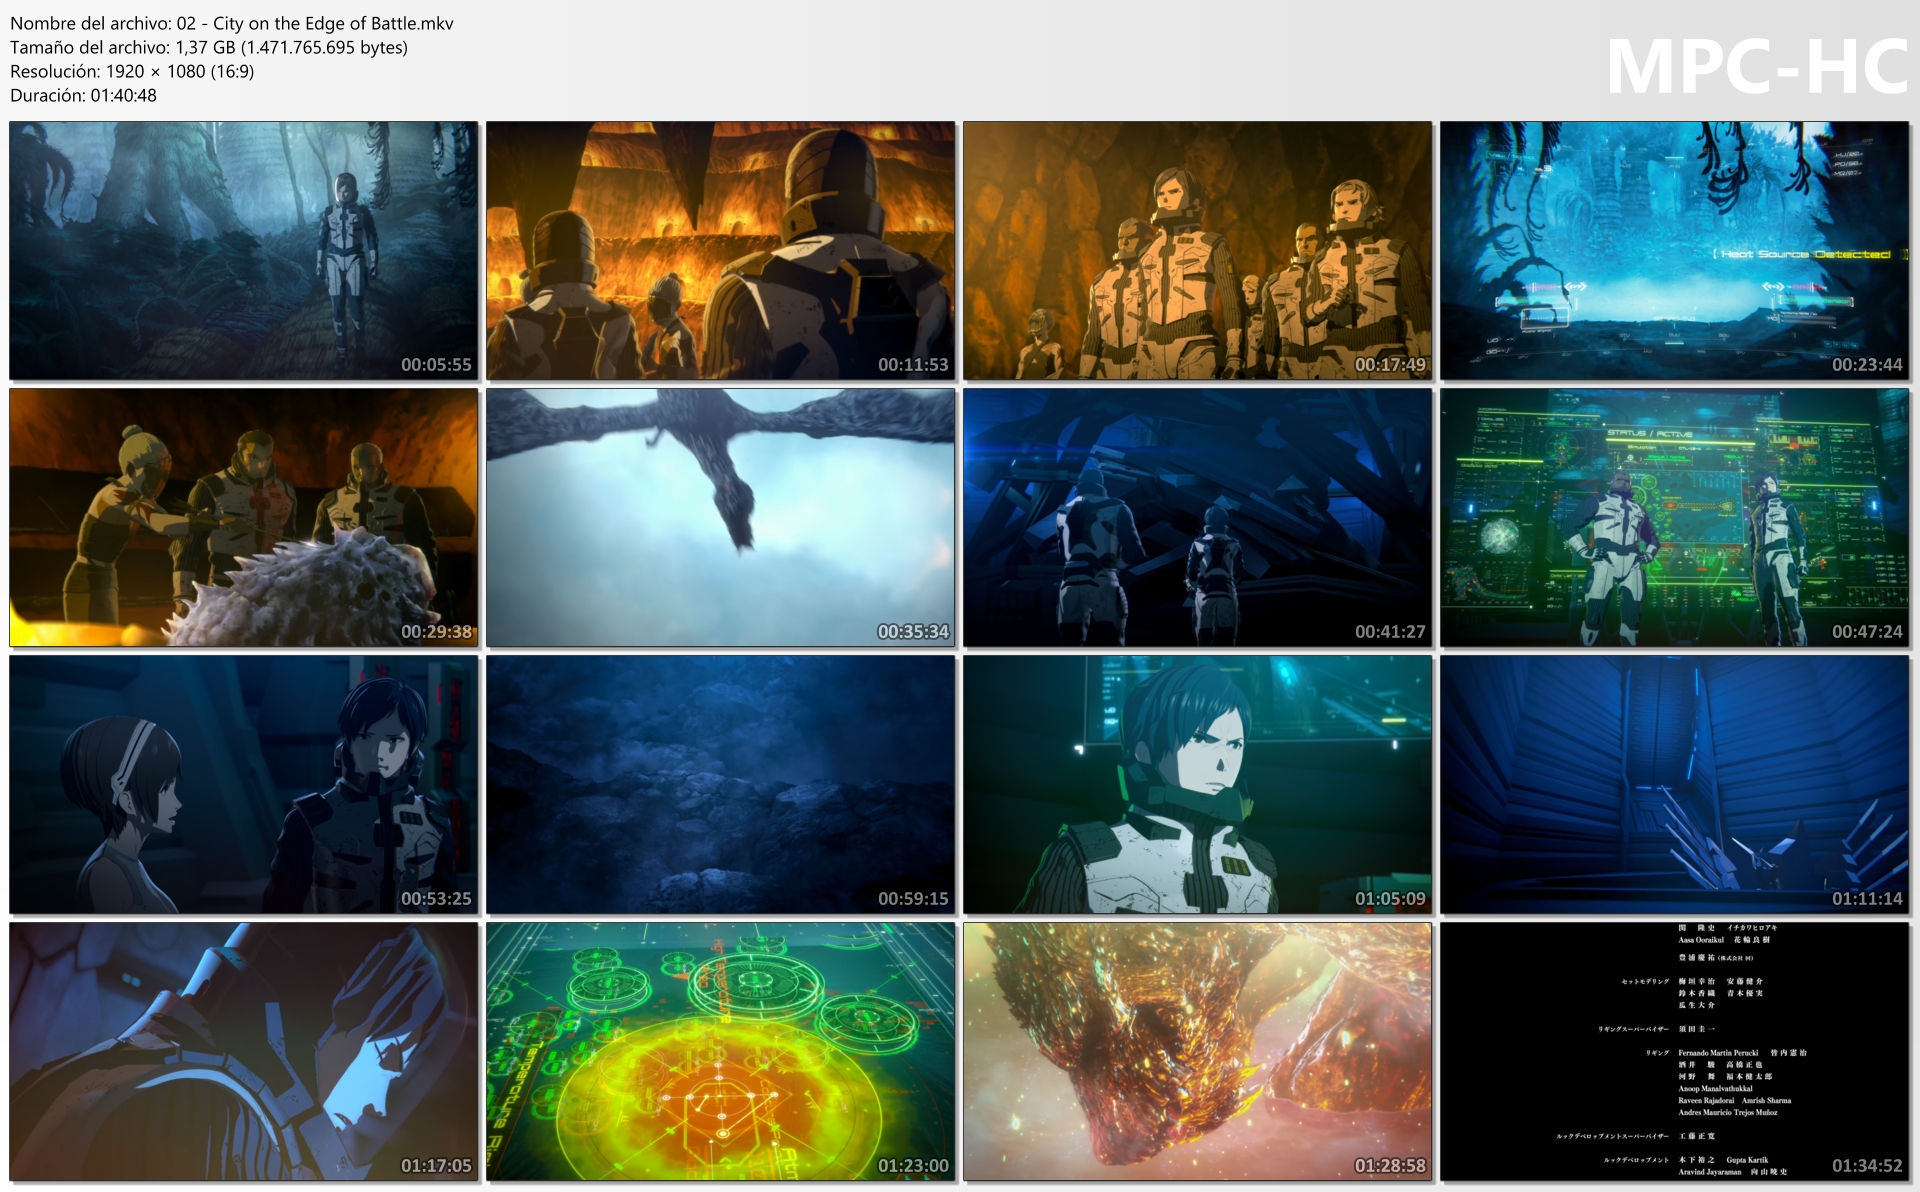Click the file size line '1,37 GB'
1920x1192 pixels.
tap(209, 47)
